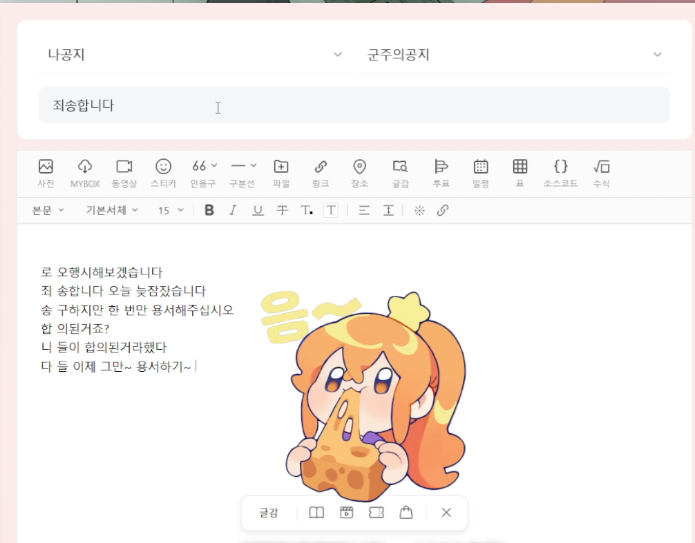Open the 스티커 sticker picker
Viewport: 695px width, 543px height.
pyautogui.click(x=163, y=172)
